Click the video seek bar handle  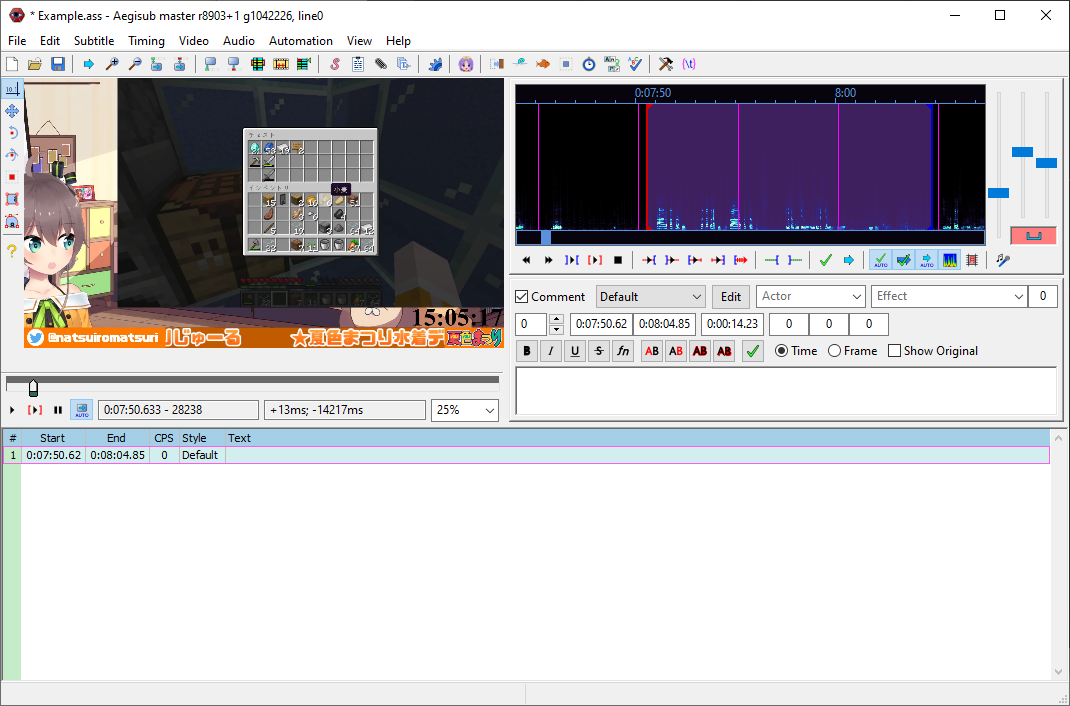(x=33, y=387)
